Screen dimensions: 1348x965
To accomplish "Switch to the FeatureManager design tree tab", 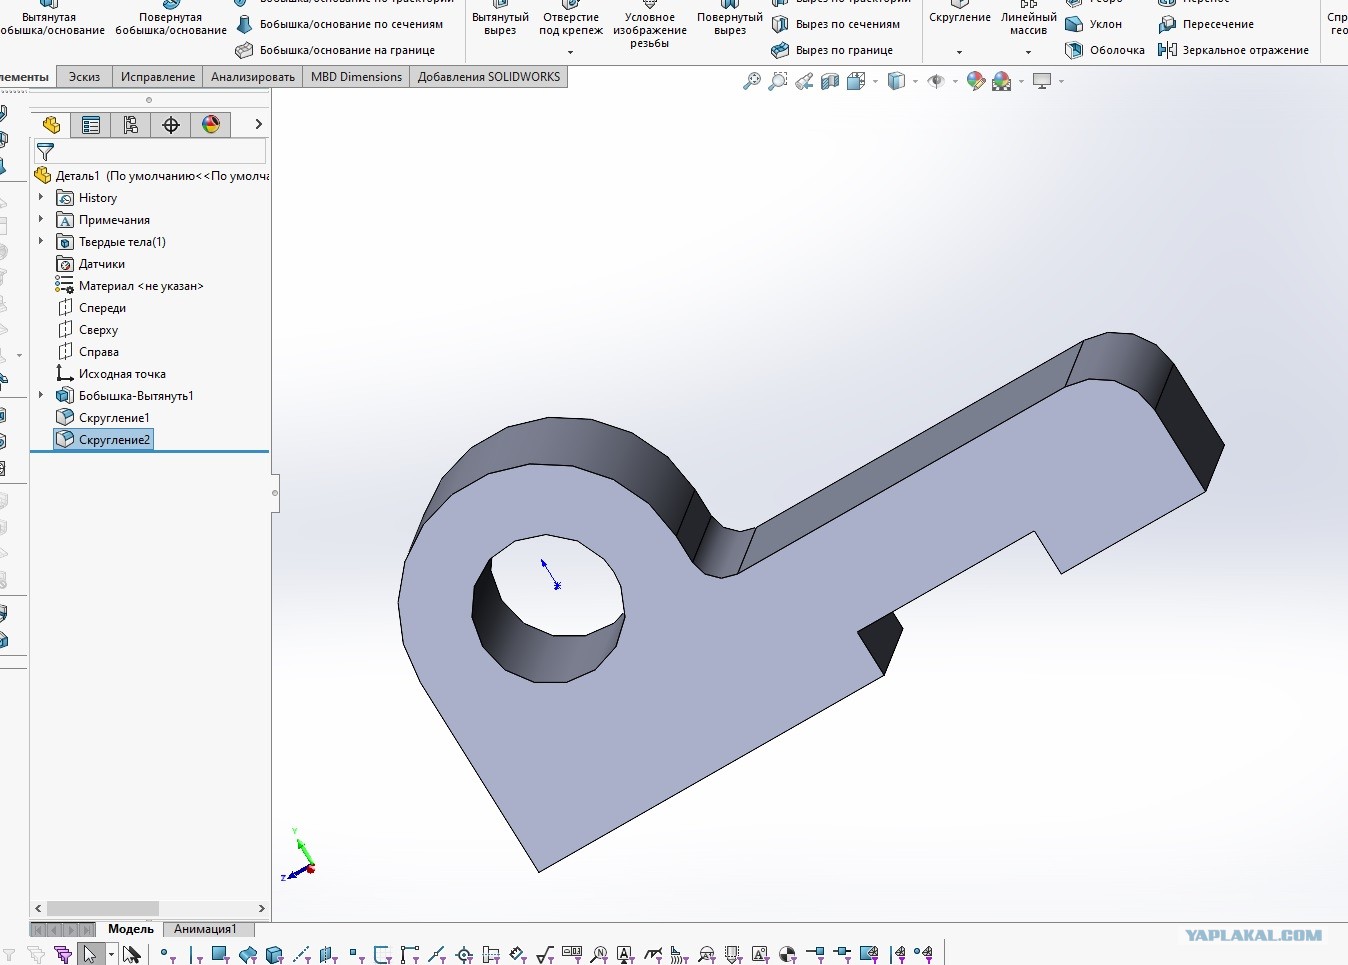I will tap(51, 125).
